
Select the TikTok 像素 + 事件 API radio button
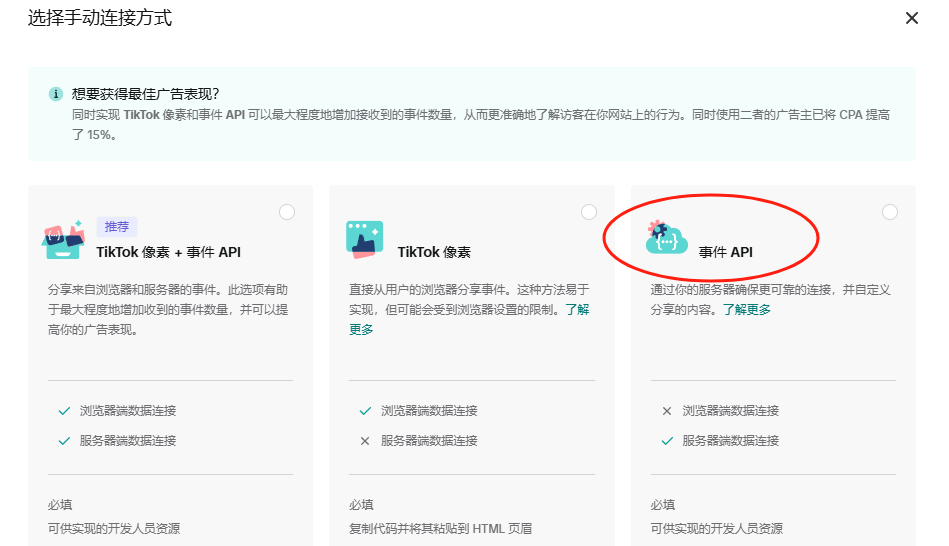point(287,212)
